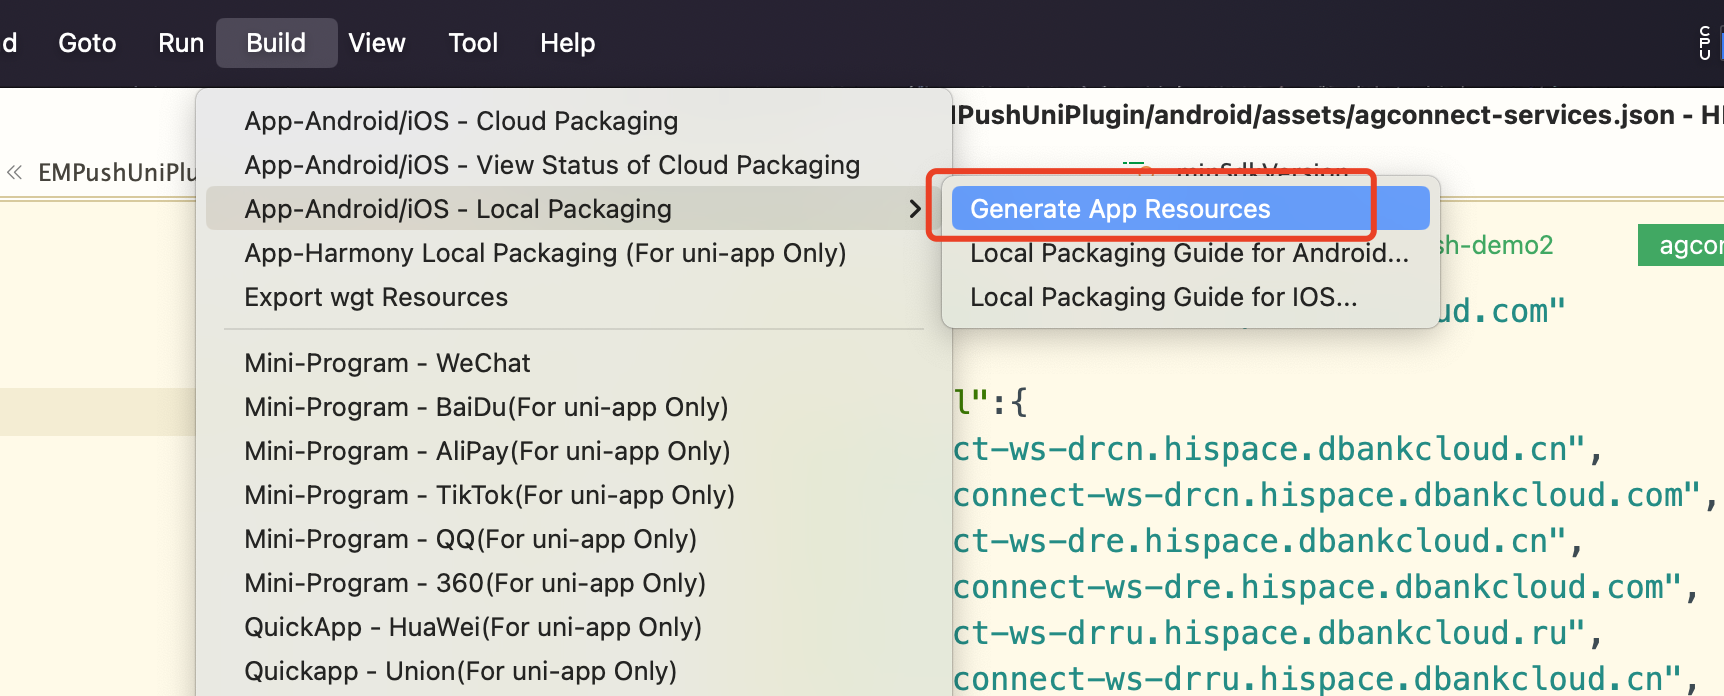Select QuickApp HuaWei entry

pyautogui.click(x=473, y=627)
